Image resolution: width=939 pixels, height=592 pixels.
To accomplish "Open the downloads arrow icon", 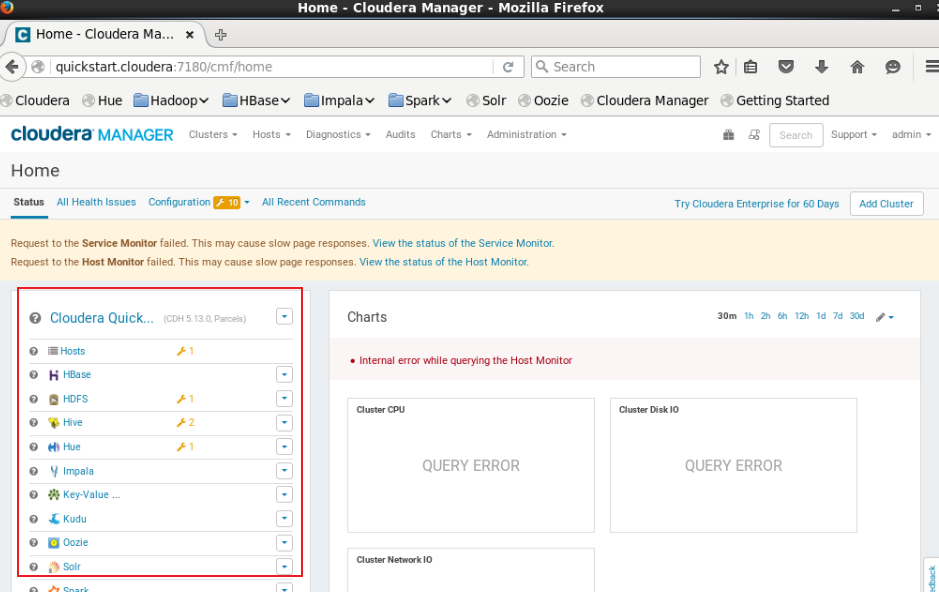I will click(x=822, y=67).
